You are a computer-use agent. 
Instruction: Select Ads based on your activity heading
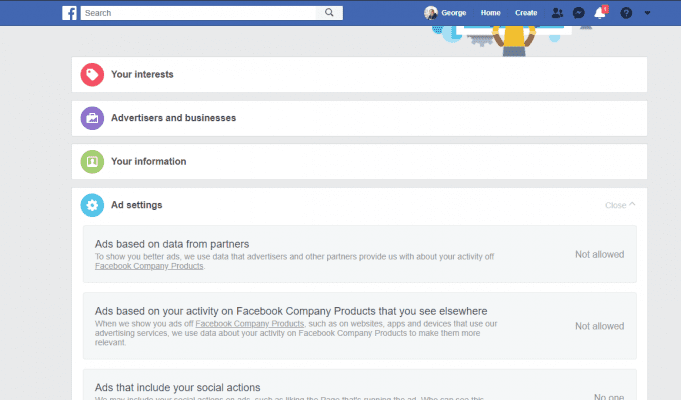(x=291, y=311)
